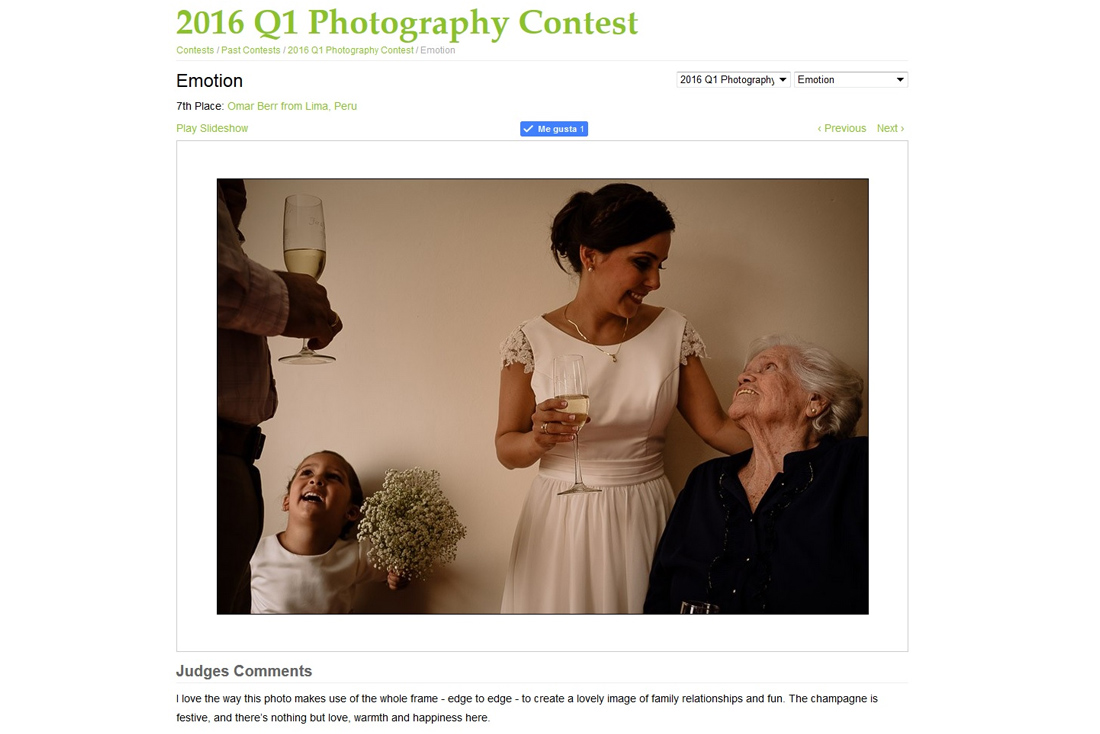This screenshot has height=734, width=1100.
Task: Open 2016 Q1 Photography Contest breadcrumb
Action: tap(351, 51)
